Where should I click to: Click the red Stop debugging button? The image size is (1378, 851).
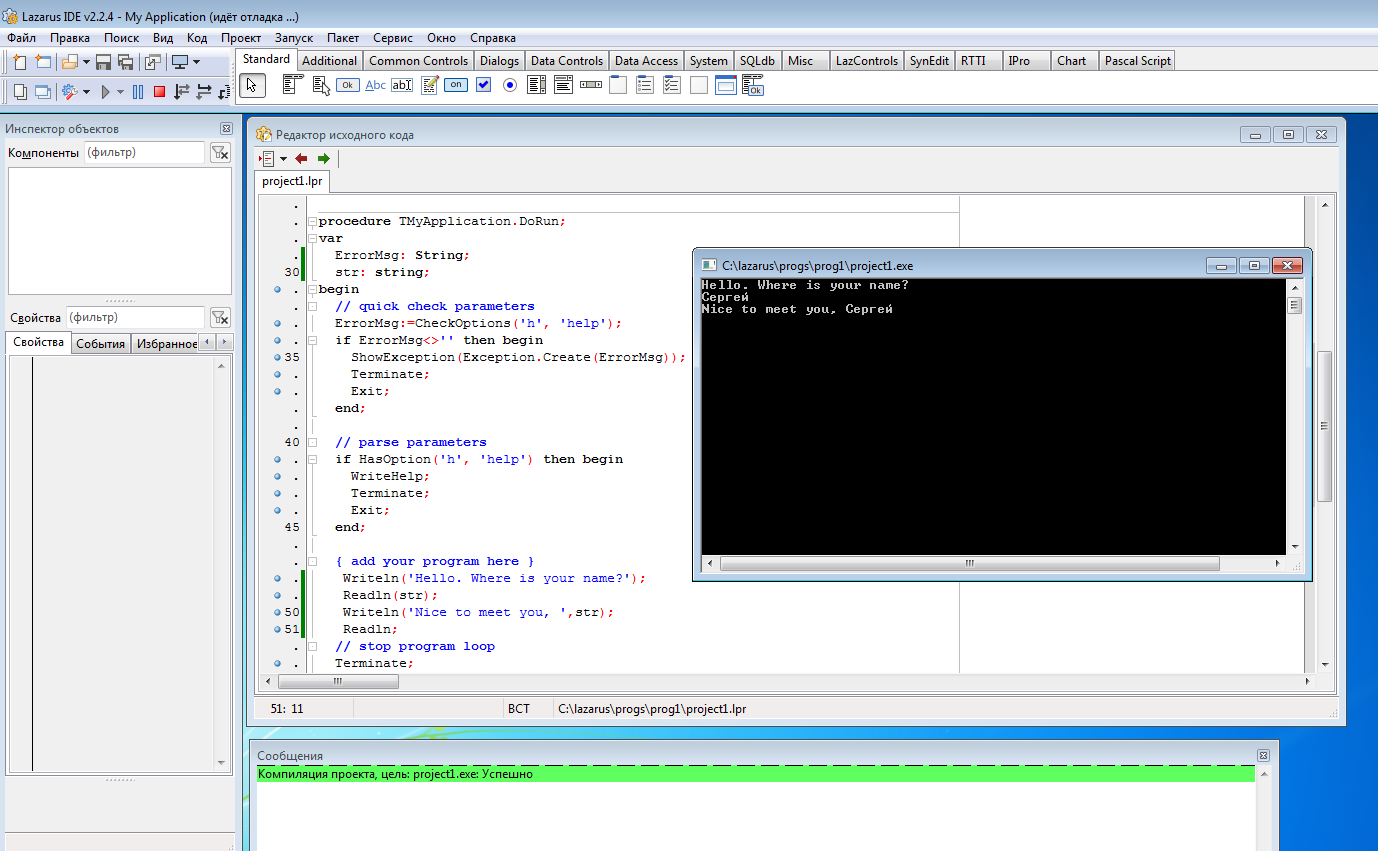tap(159, 92)
